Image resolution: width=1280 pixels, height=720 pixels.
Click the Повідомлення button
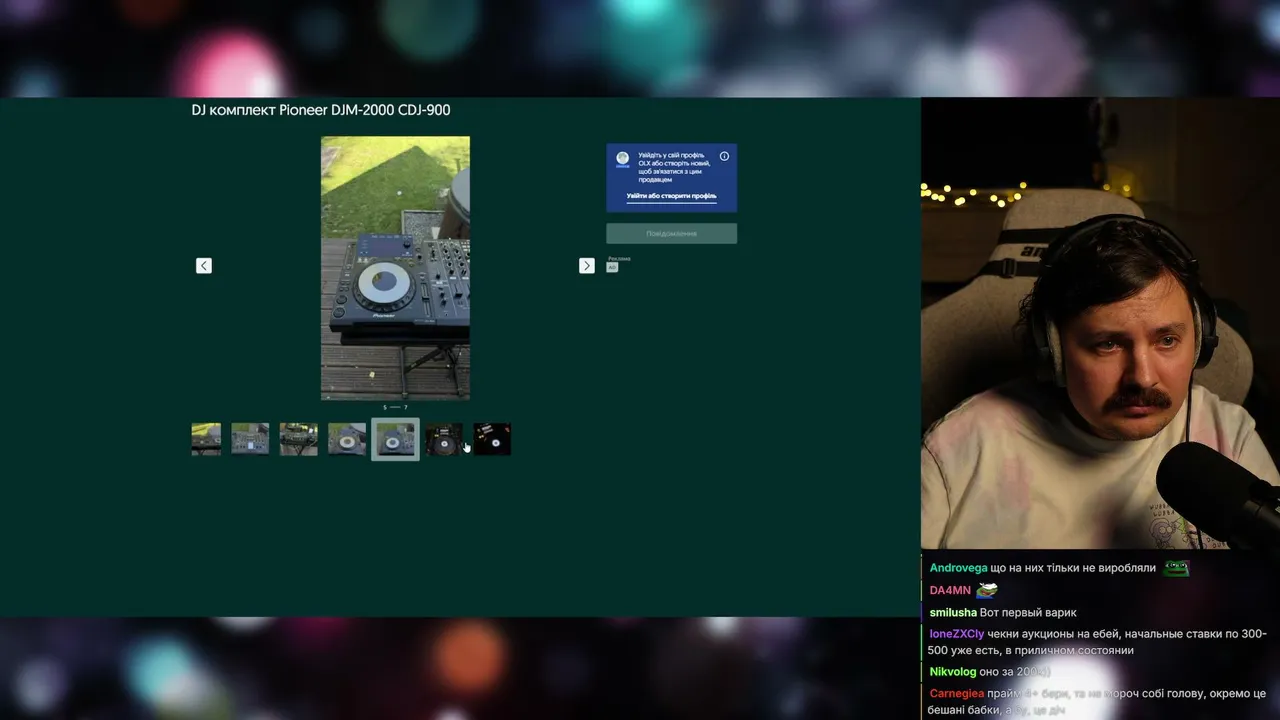pos(672,233)
